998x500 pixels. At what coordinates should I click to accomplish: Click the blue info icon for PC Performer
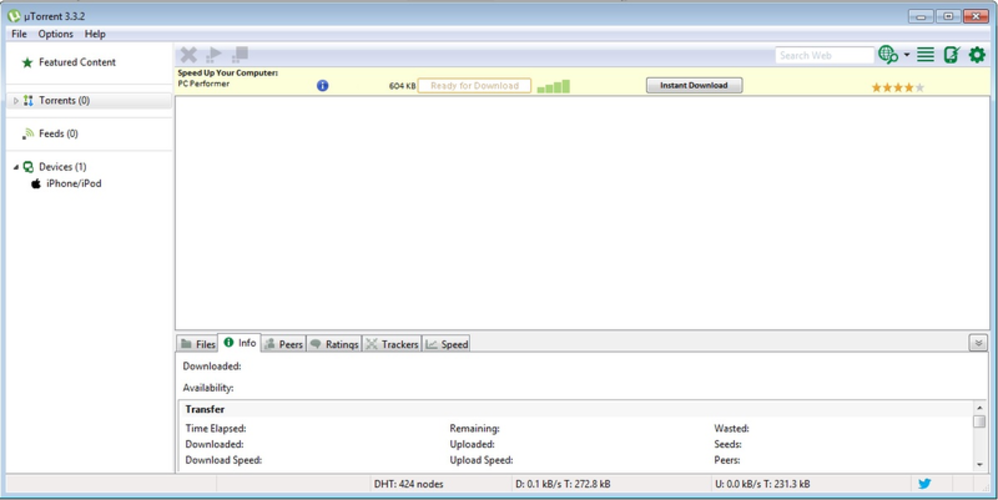click(323, 85)
